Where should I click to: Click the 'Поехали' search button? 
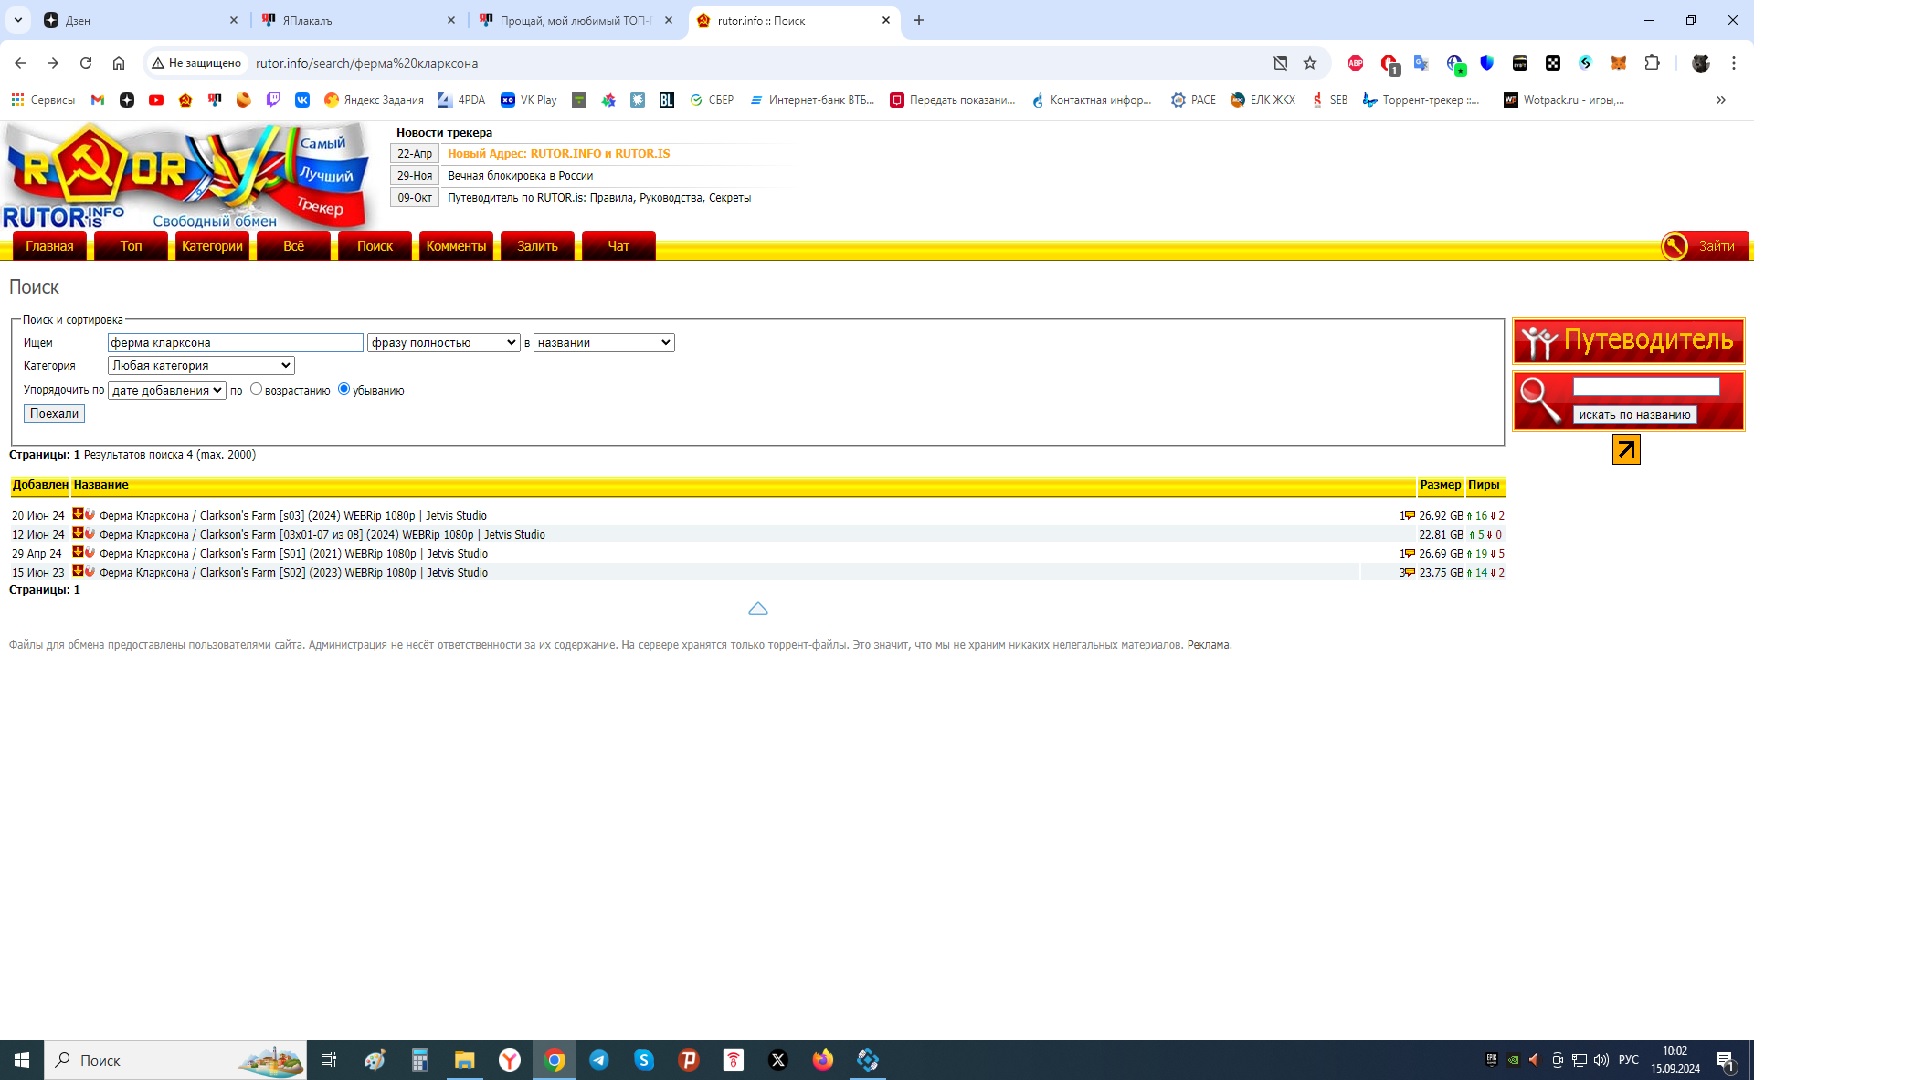tap(54, 414)
